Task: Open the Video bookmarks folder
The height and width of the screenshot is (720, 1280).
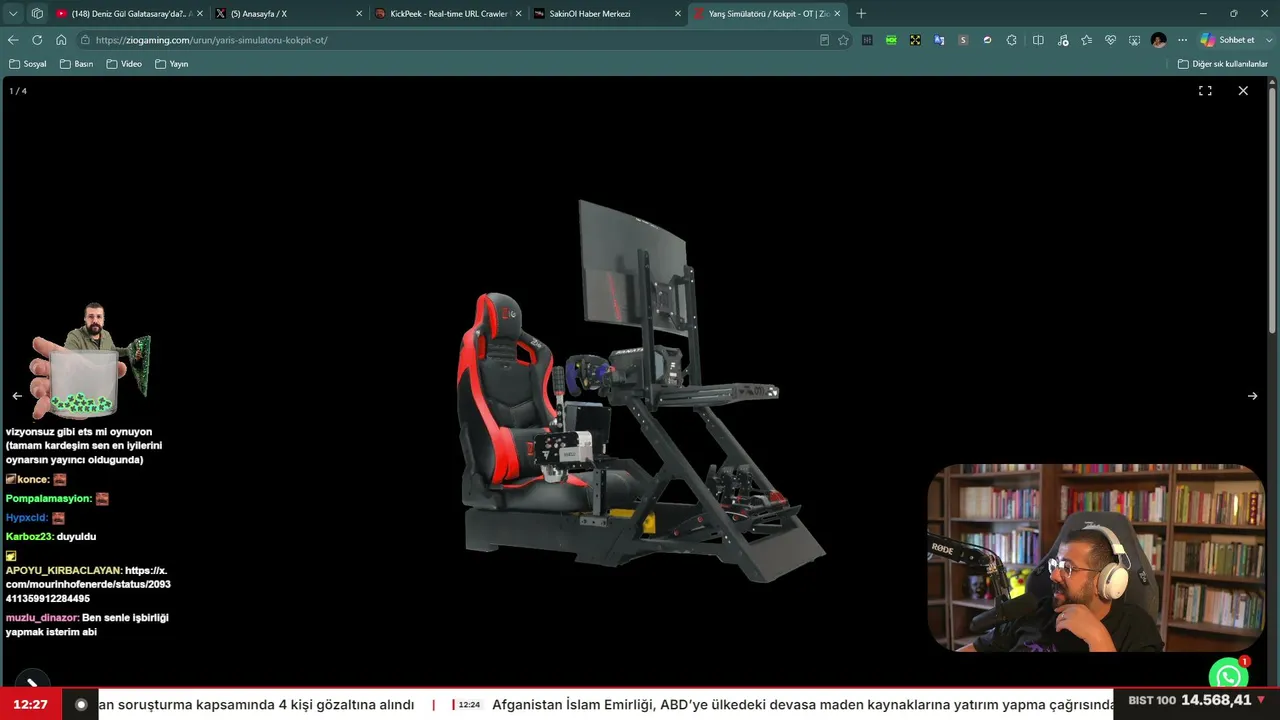Action: pyautogui.click(x=124, y=64)
